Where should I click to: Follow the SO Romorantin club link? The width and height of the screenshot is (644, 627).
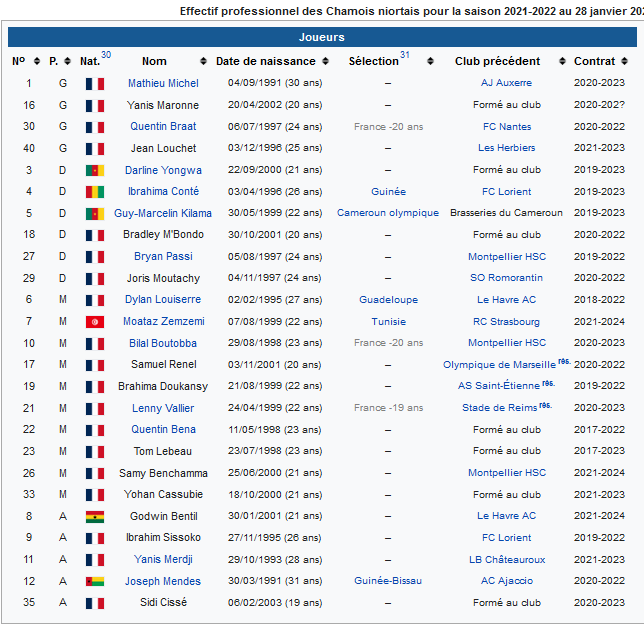(506, 278)
